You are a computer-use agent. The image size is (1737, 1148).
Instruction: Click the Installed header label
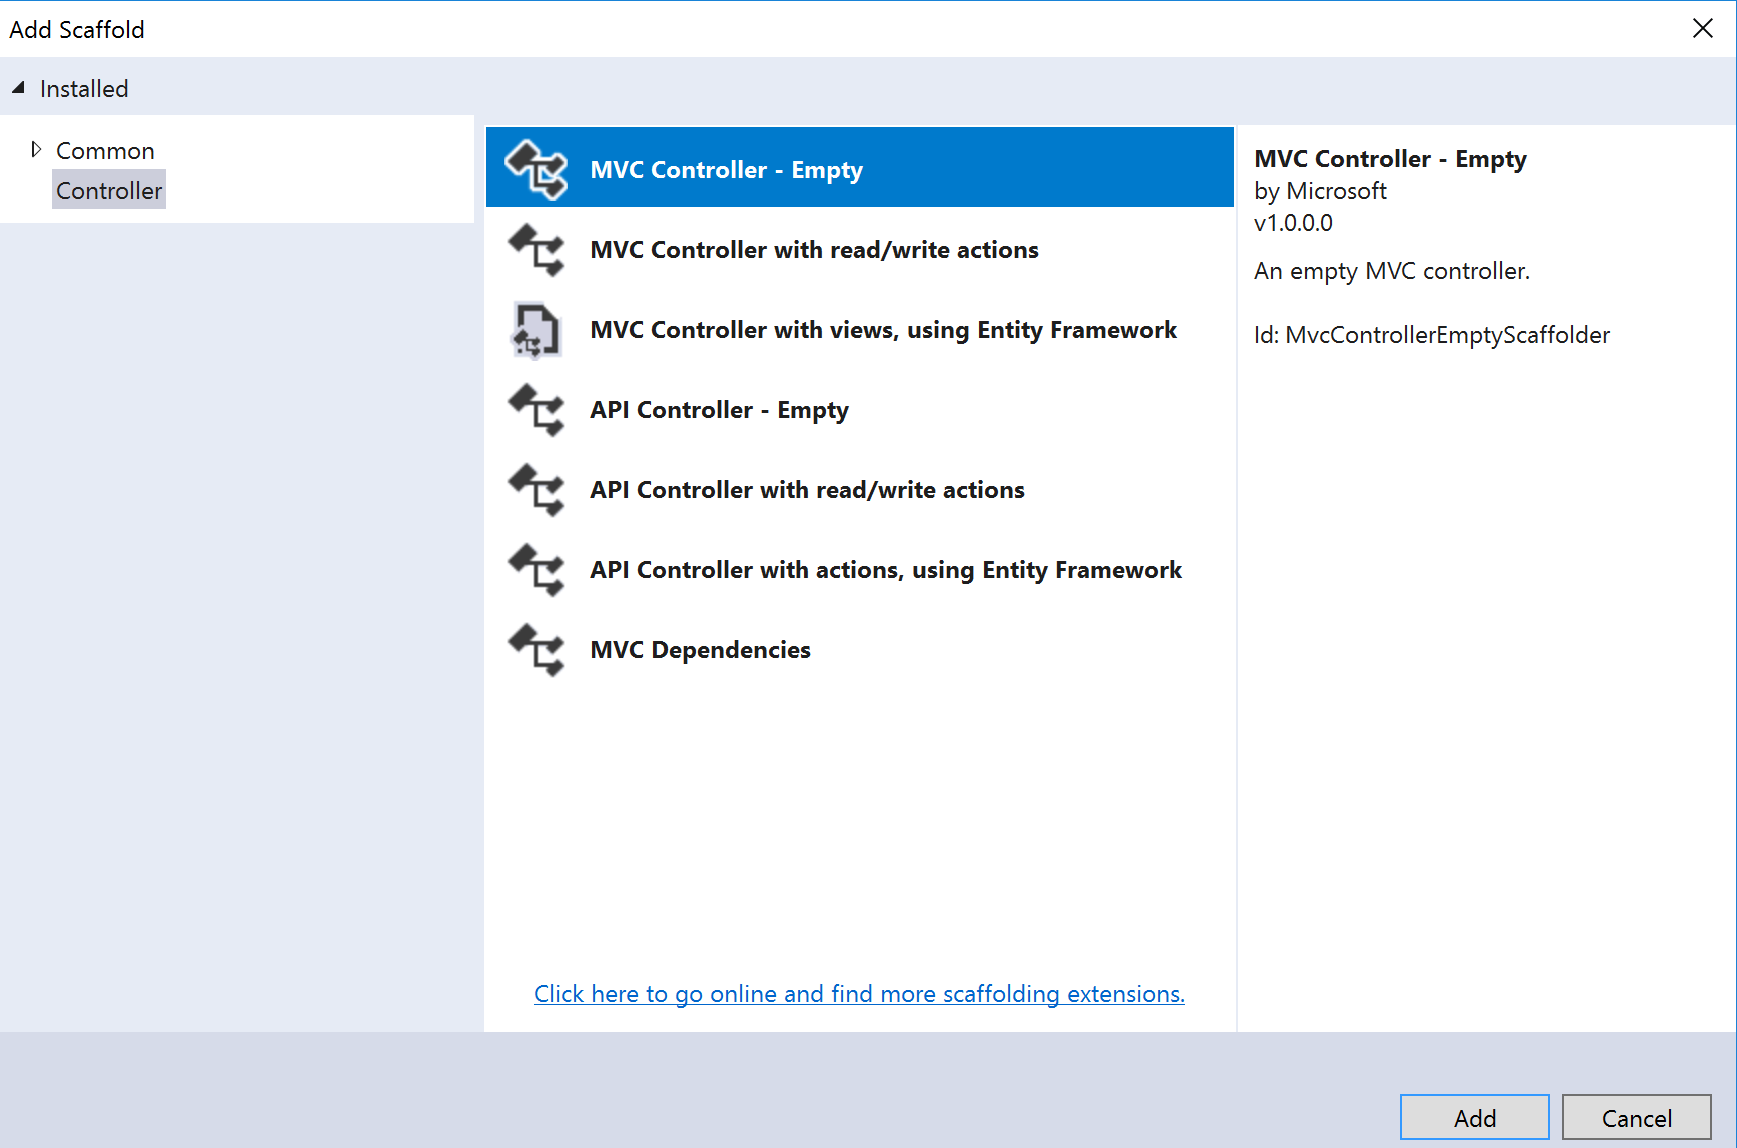coord(84,89)
